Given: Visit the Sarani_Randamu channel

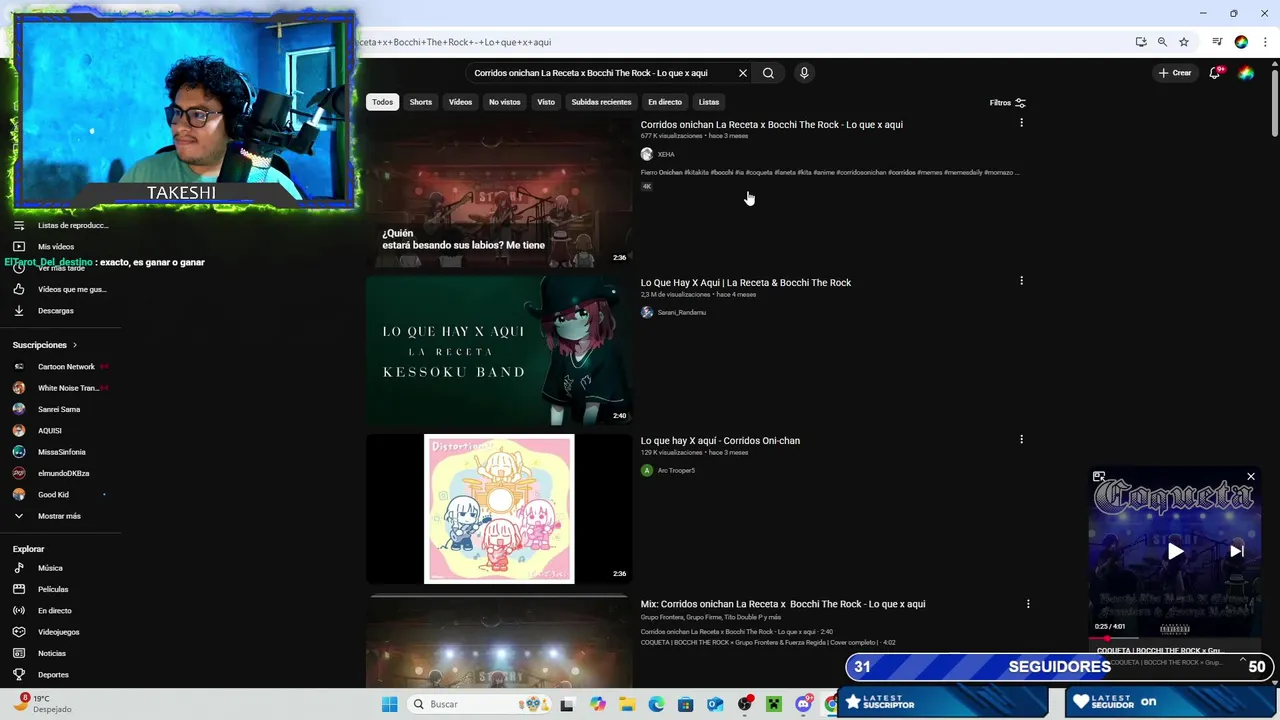Looking at the screenshot, I should [x=681, y=312].
